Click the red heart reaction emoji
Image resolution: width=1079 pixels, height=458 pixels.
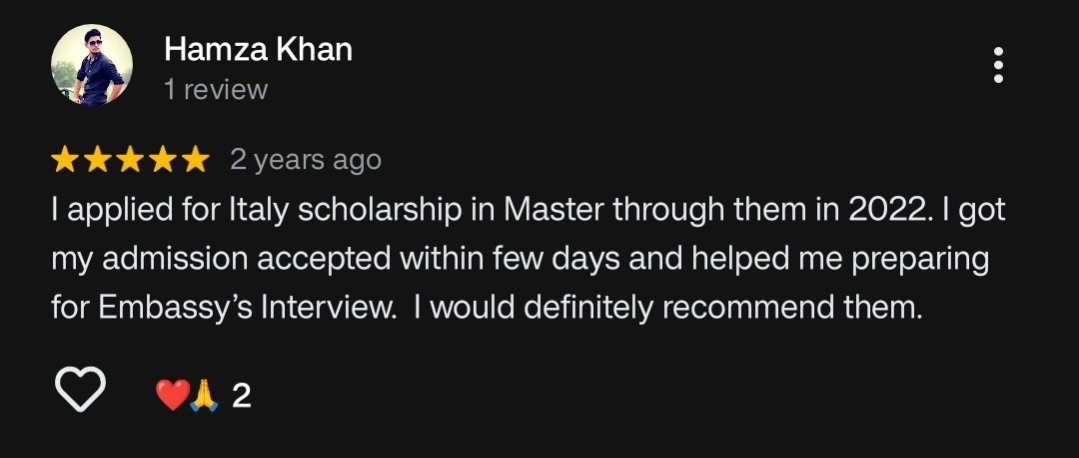click(172, 396)
